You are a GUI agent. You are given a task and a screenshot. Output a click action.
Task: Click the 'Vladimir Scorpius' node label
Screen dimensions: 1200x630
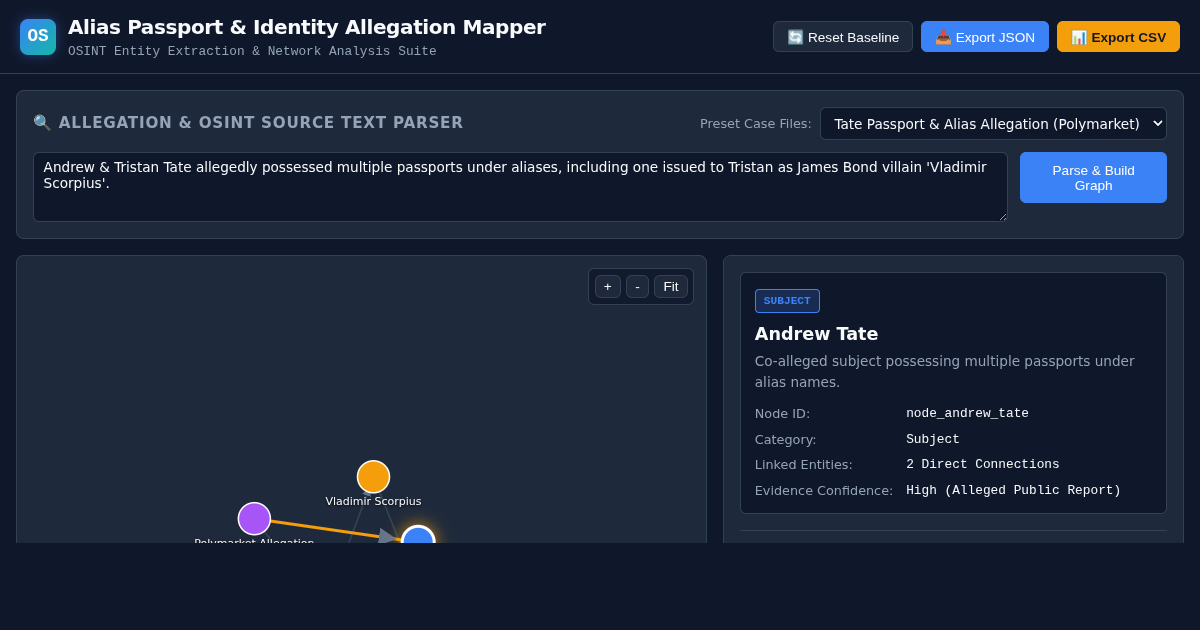(x=373, y=501)
